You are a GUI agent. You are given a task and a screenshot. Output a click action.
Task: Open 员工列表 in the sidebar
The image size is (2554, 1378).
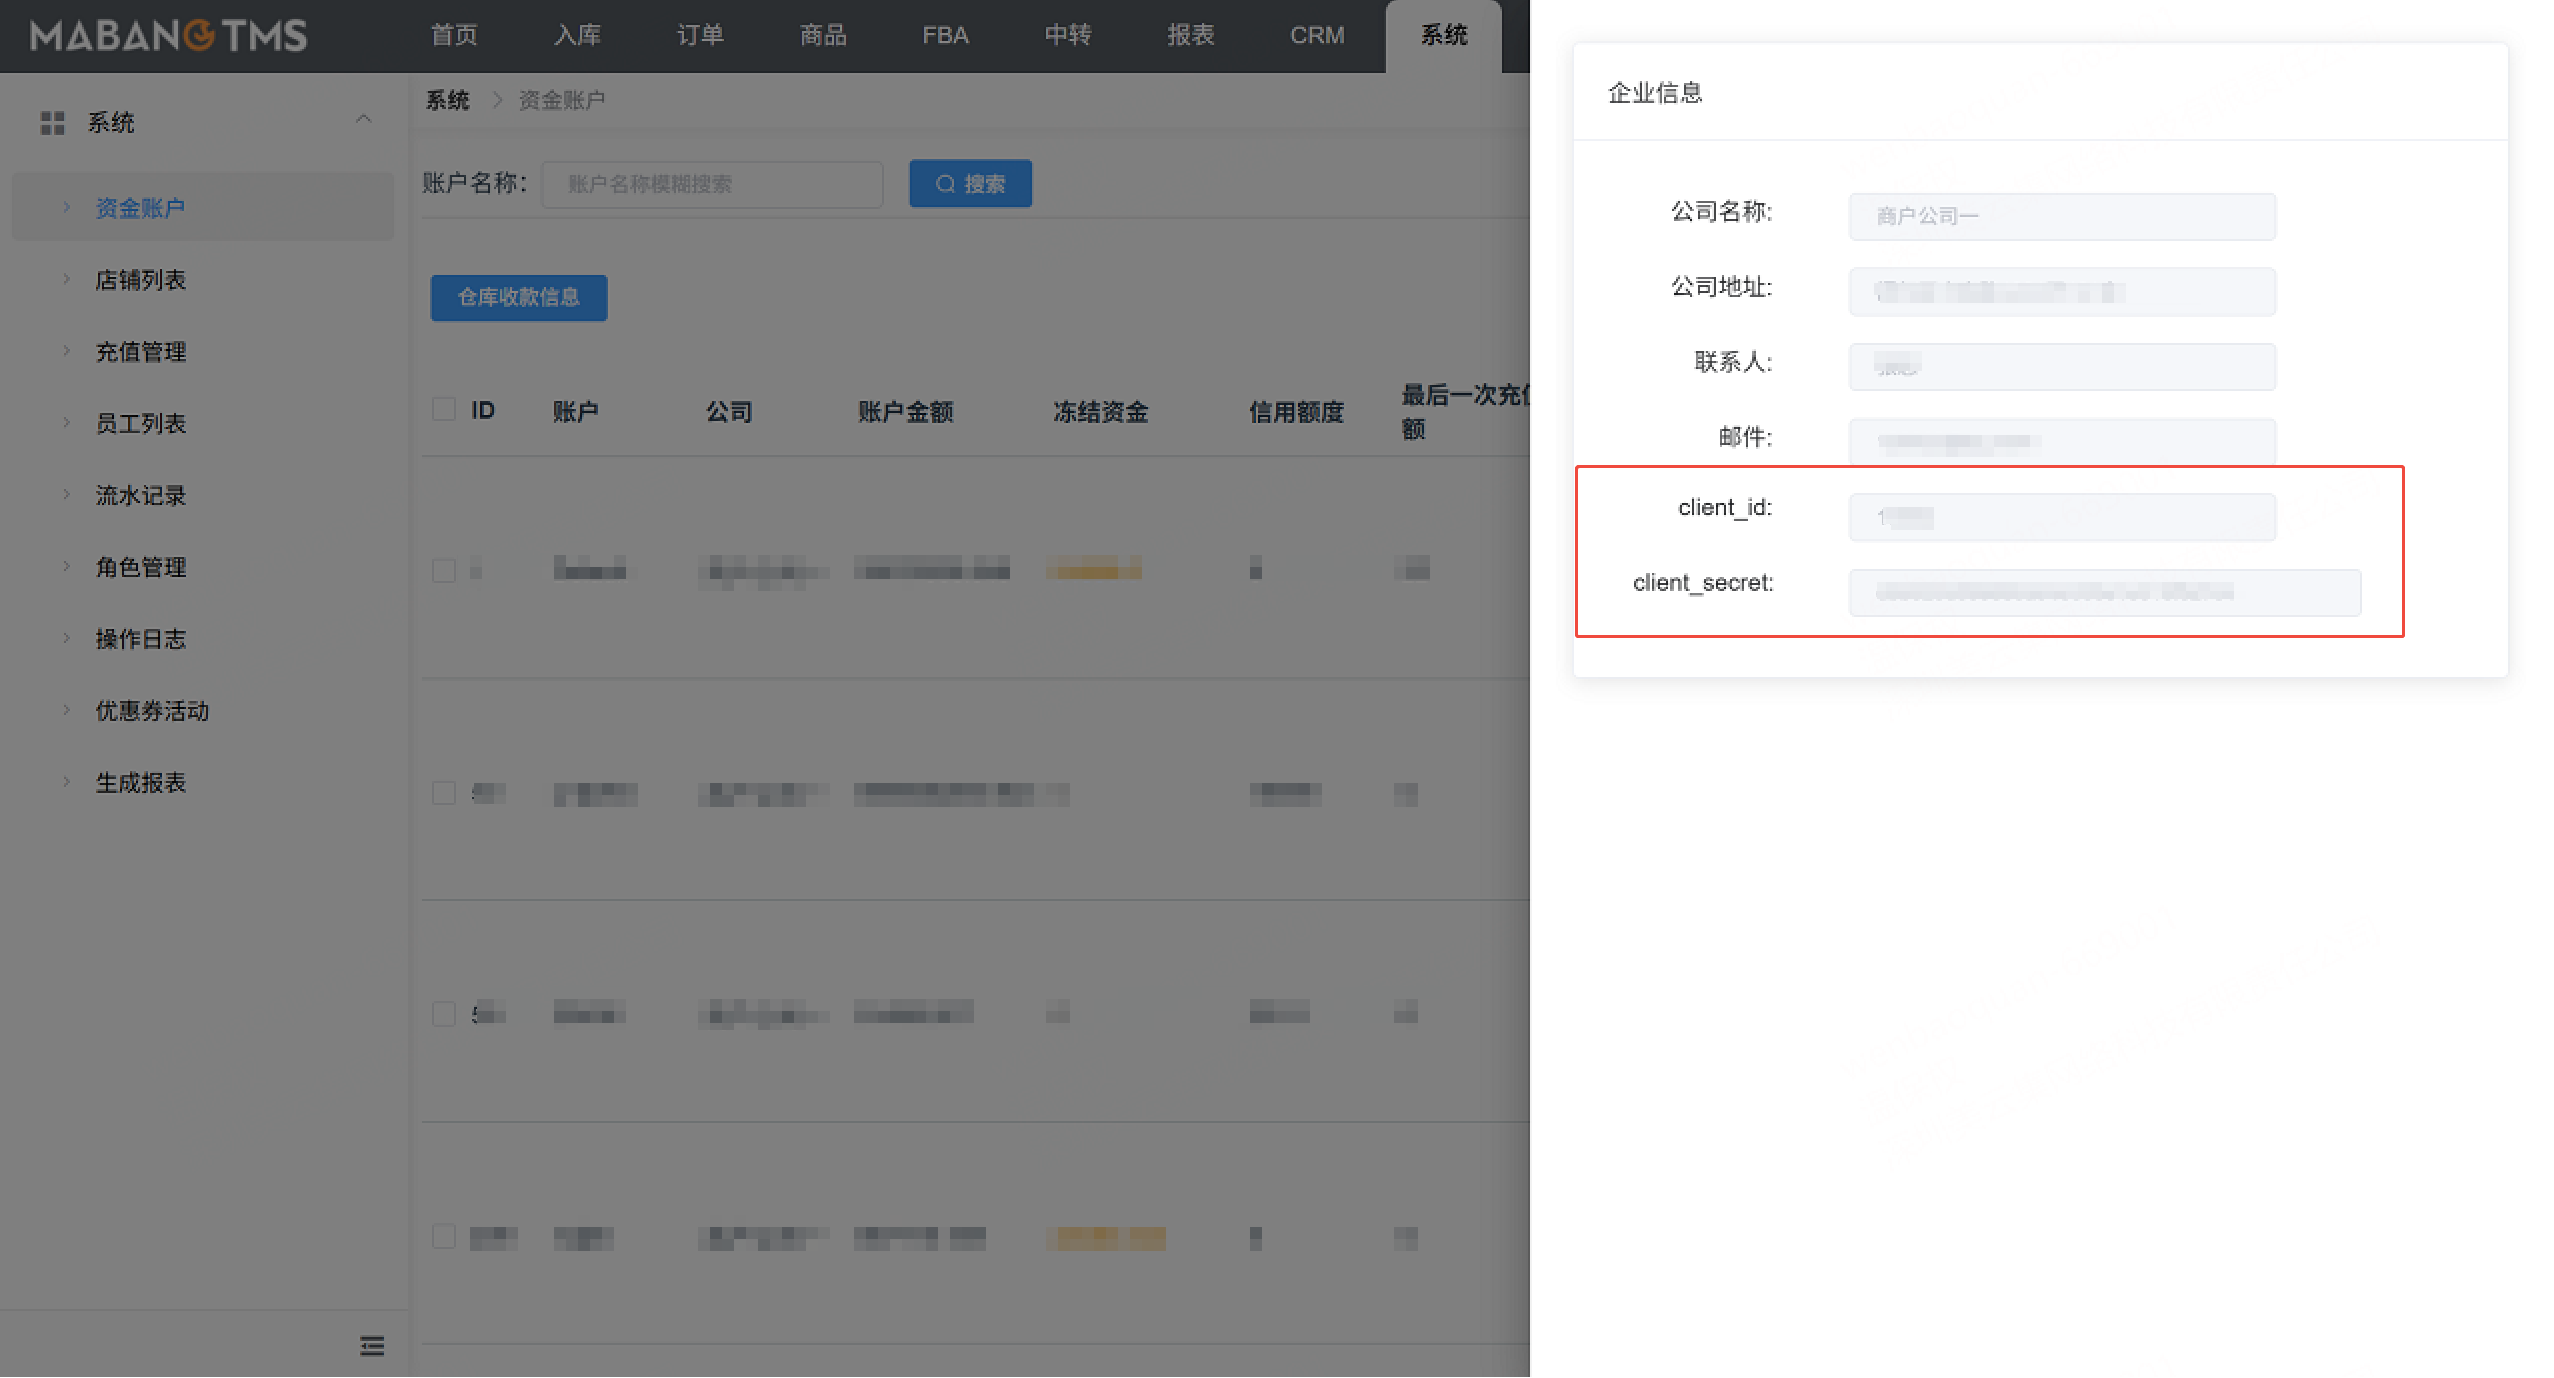tap(141, 424)
